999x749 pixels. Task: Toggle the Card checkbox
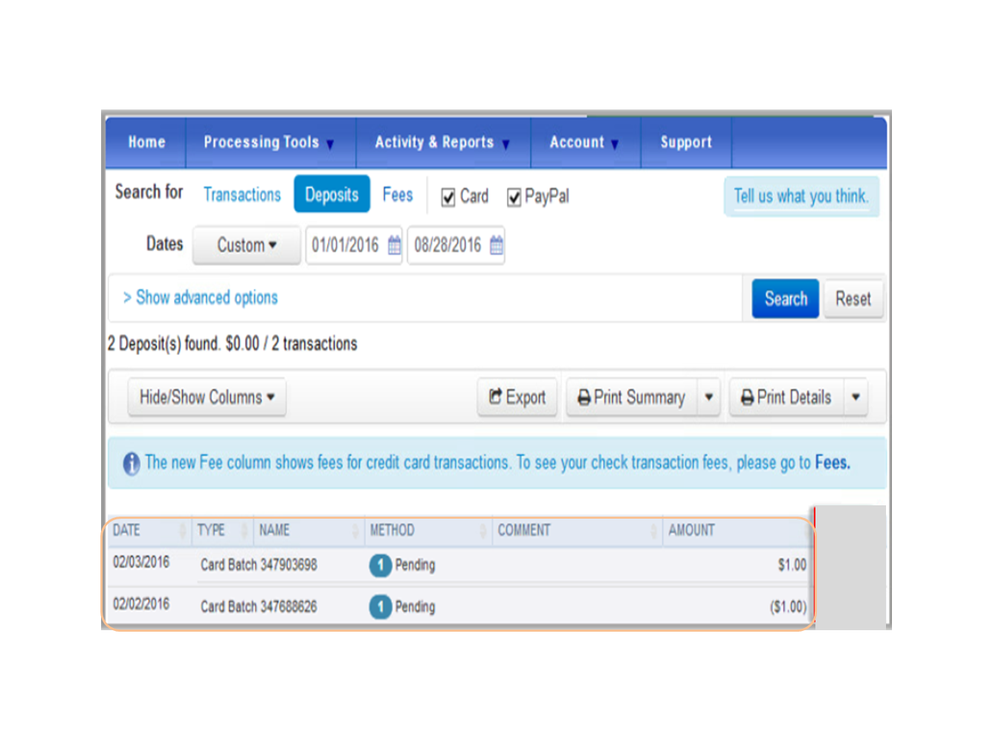coord(448,197)
